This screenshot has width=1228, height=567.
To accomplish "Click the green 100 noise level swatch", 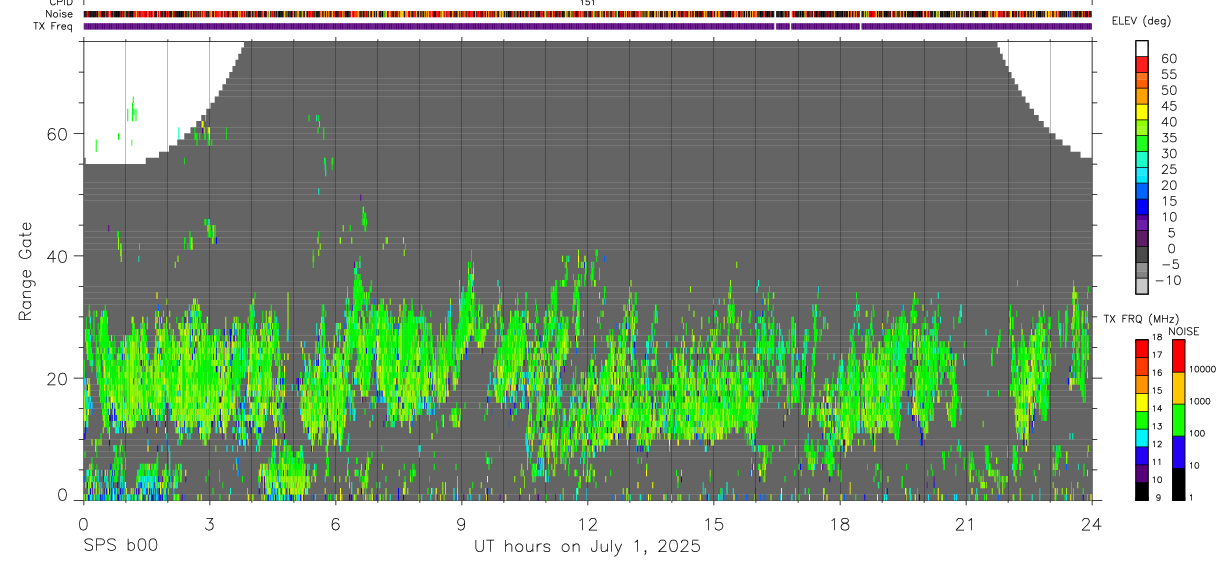I will coord(1178,420).
